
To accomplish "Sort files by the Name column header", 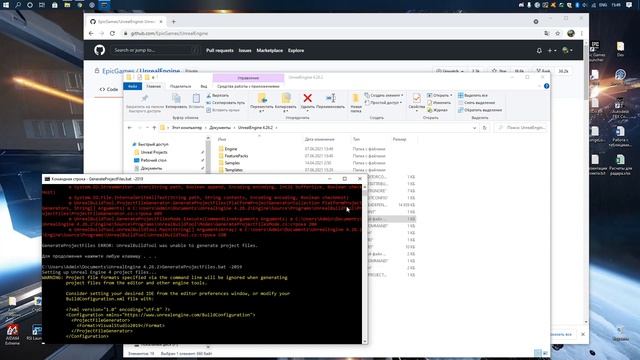I will point(222,139).
